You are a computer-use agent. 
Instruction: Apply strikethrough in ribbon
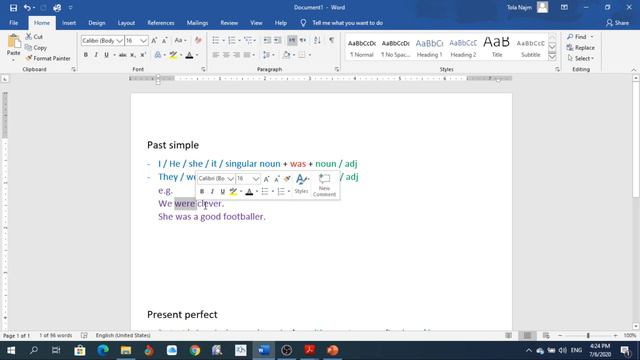click(122, 55)
